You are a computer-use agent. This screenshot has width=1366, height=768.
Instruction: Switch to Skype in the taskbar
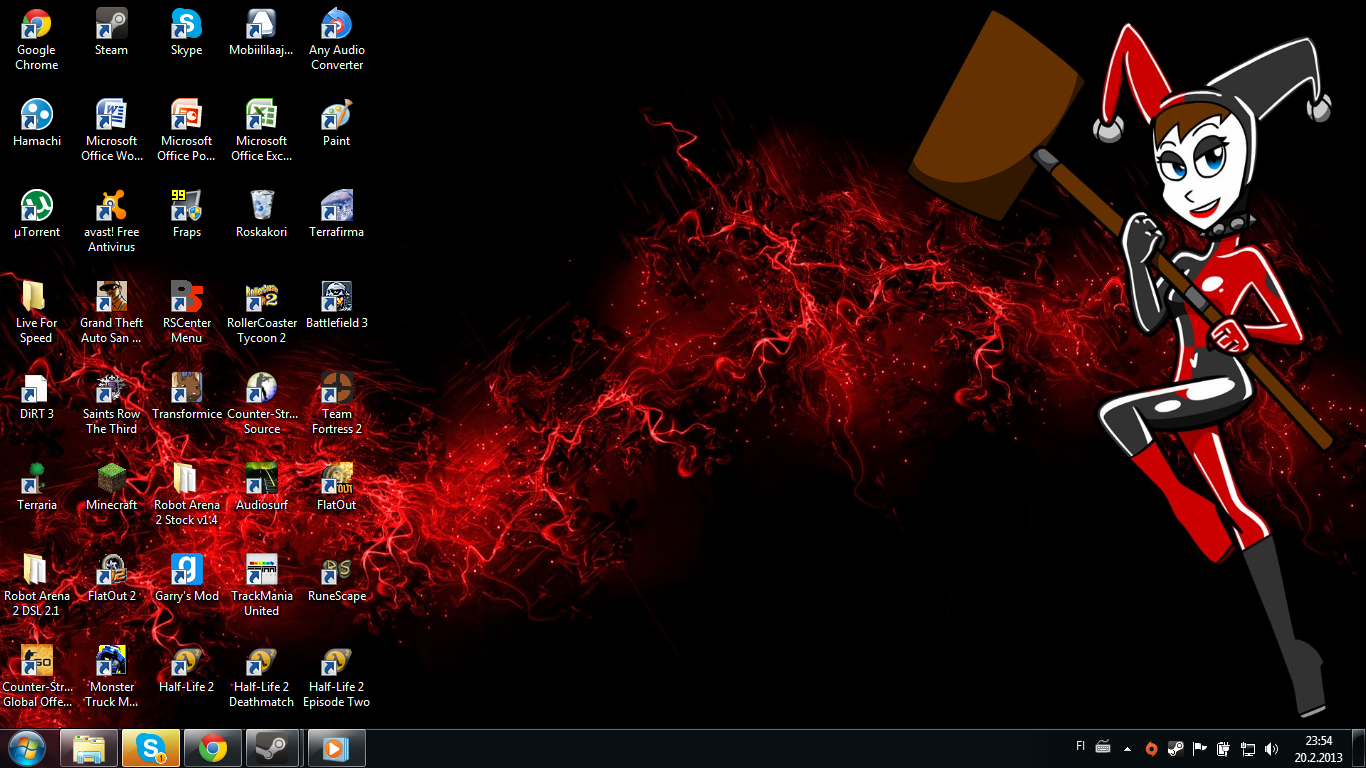[x=151, y=748]
